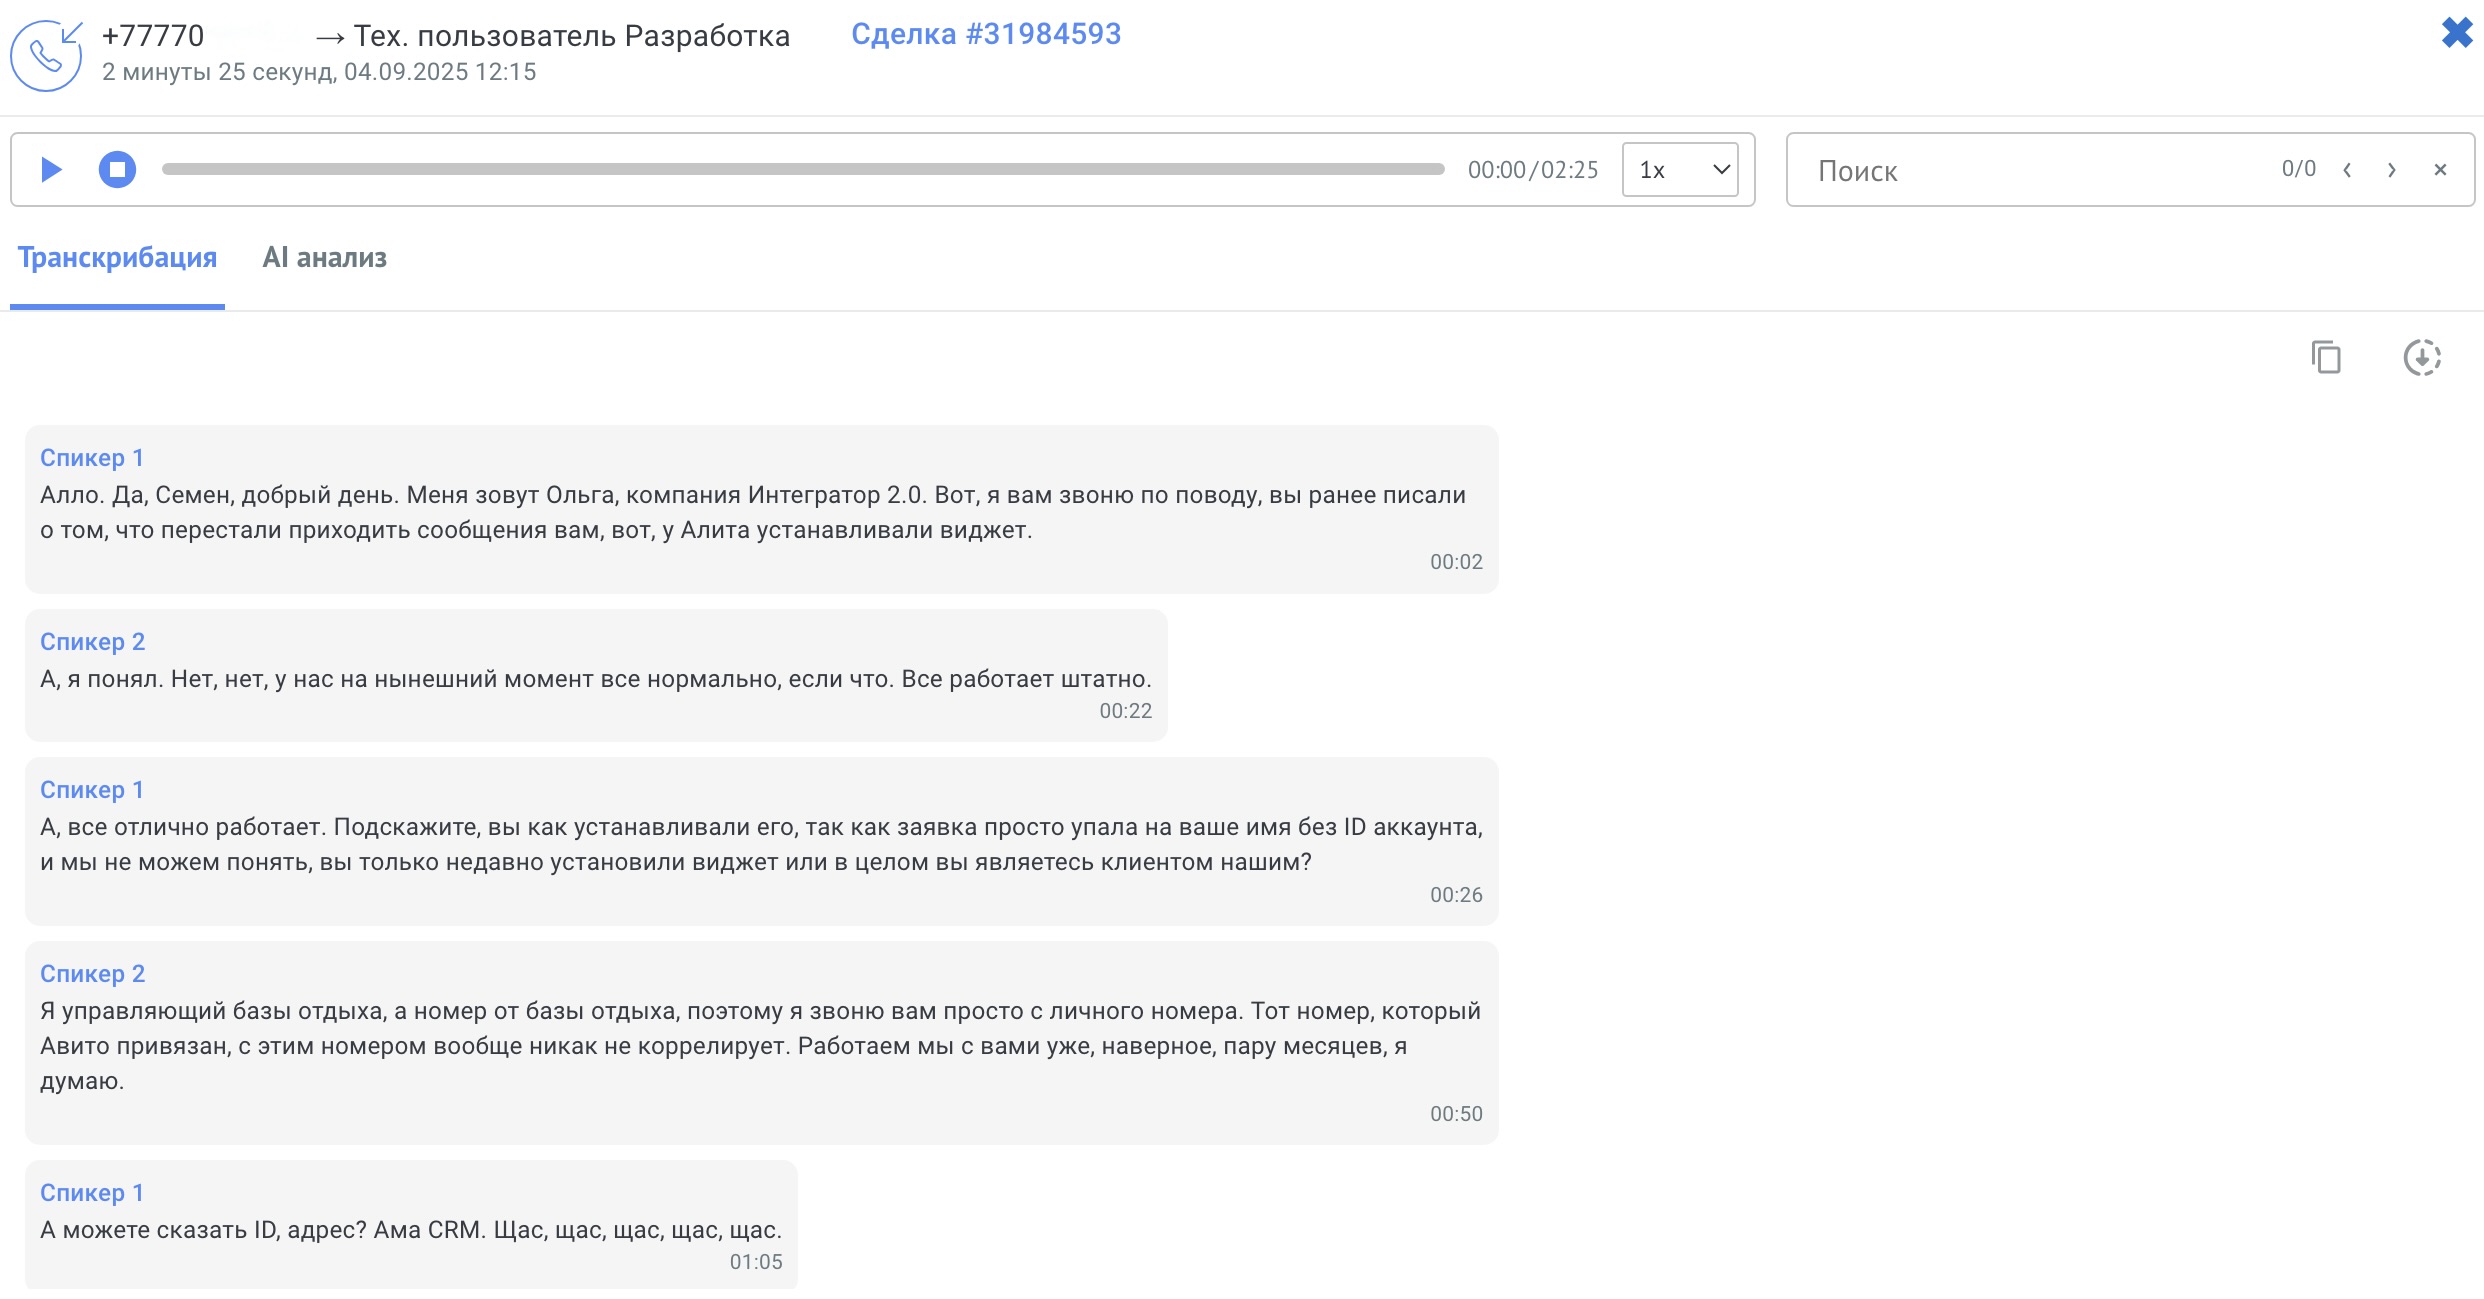Close the call details window
Viewport: 2484px width, 1299px height.
pyautogui.click(x=2456, y=33)
